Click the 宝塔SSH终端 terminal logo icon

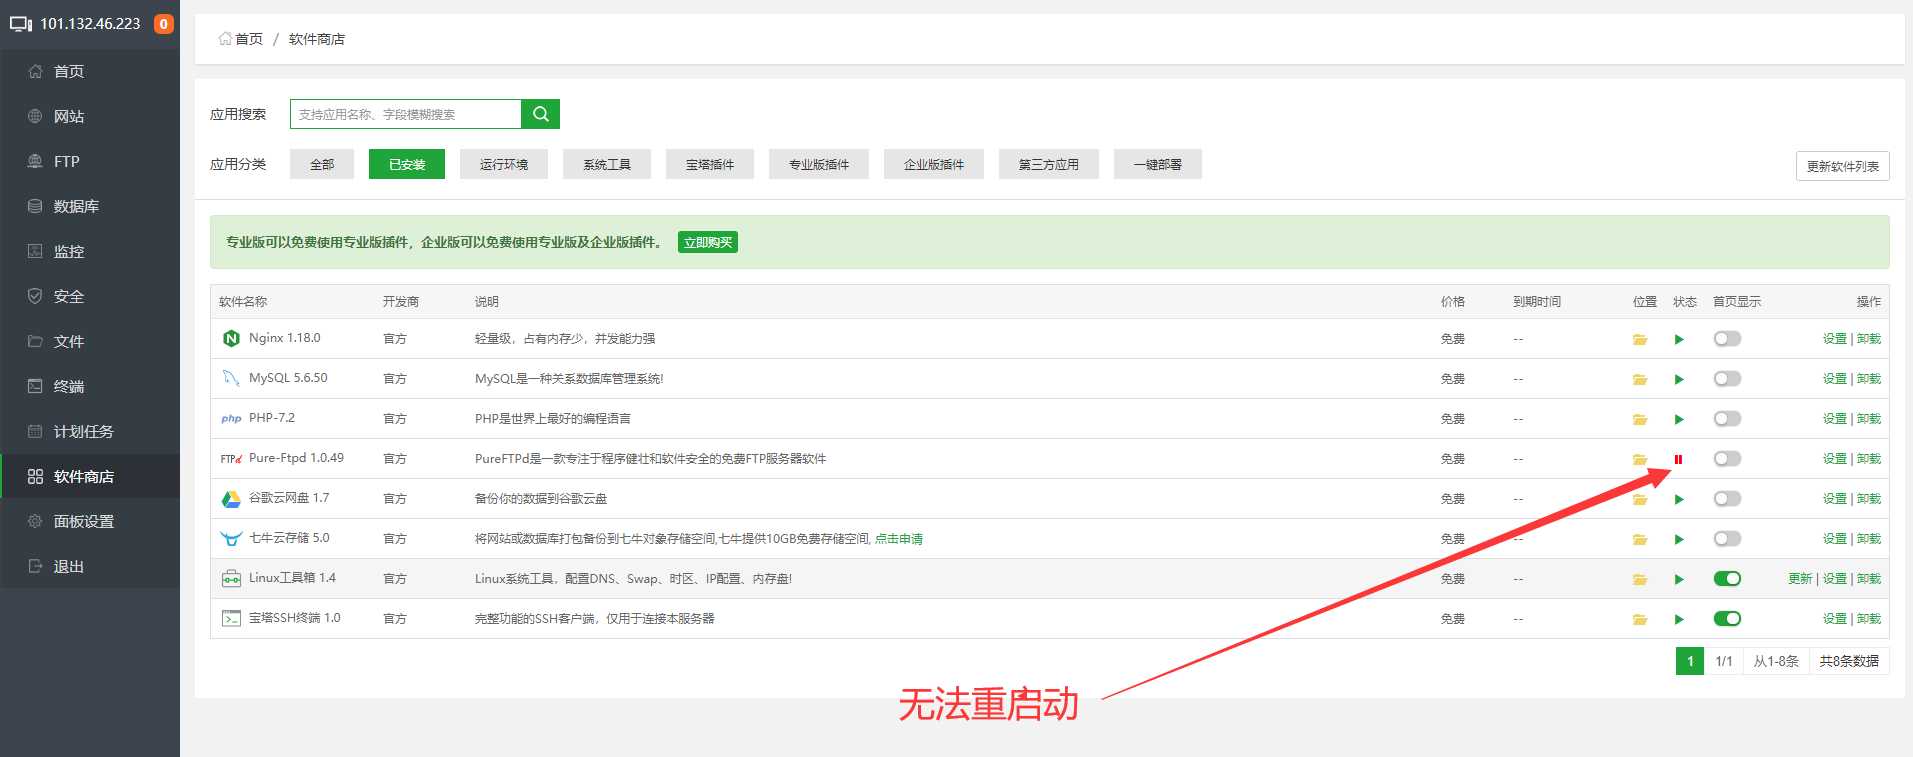pyautogui.click(x=231, y=618)
